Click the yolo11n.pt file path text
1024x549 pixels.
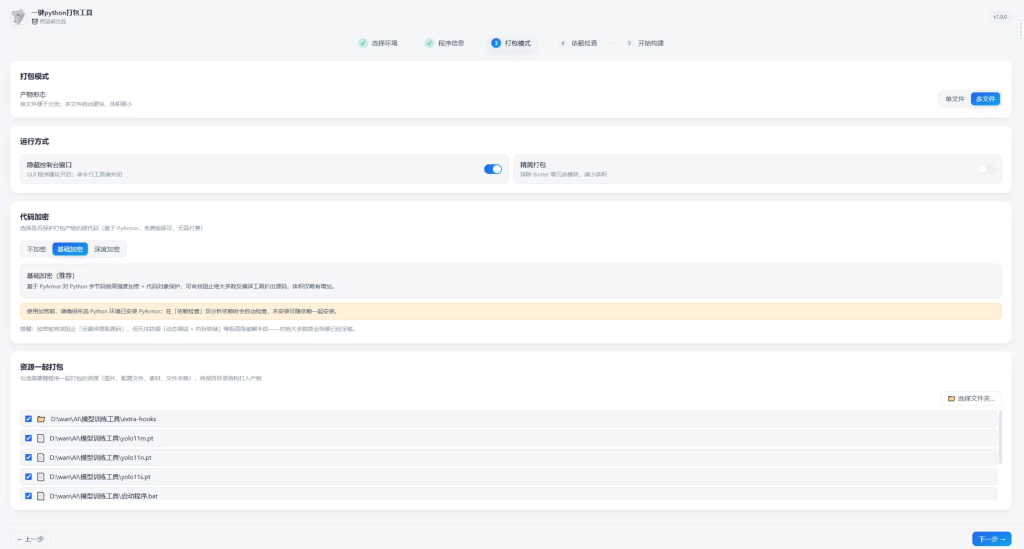(101, 458)
